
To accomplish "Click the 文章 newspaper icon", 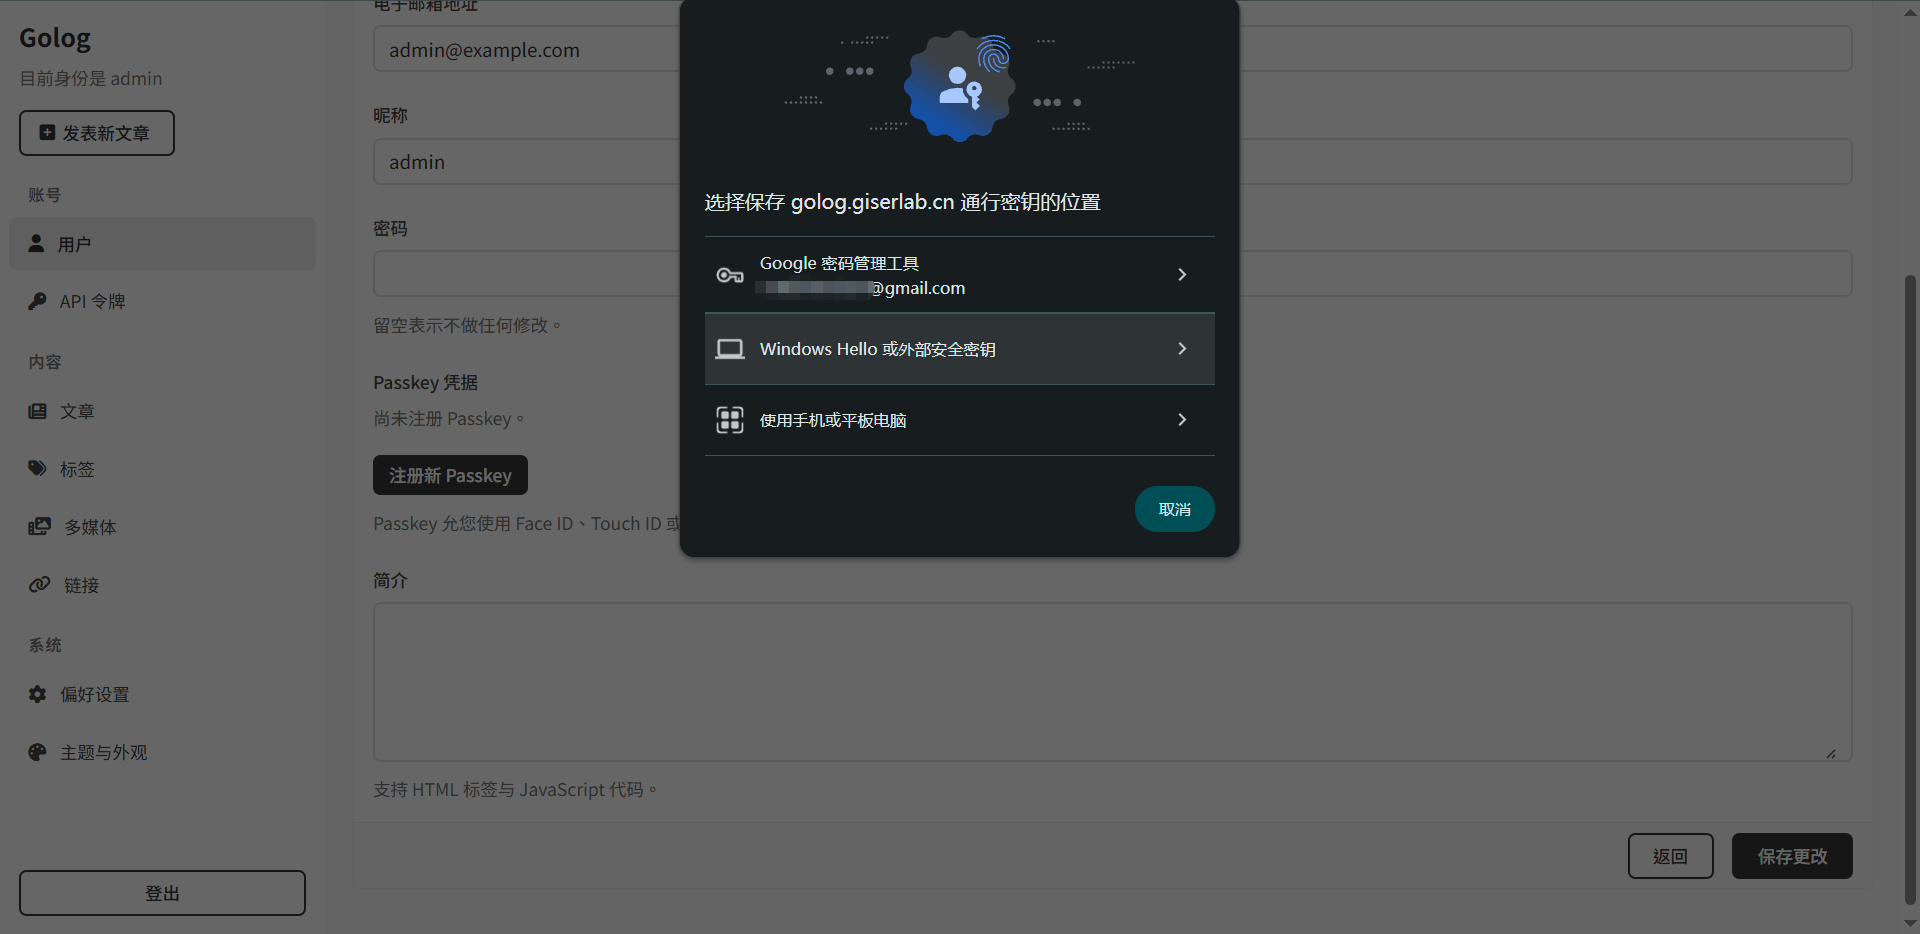I will pyautogui.click(x=37, y=411).
